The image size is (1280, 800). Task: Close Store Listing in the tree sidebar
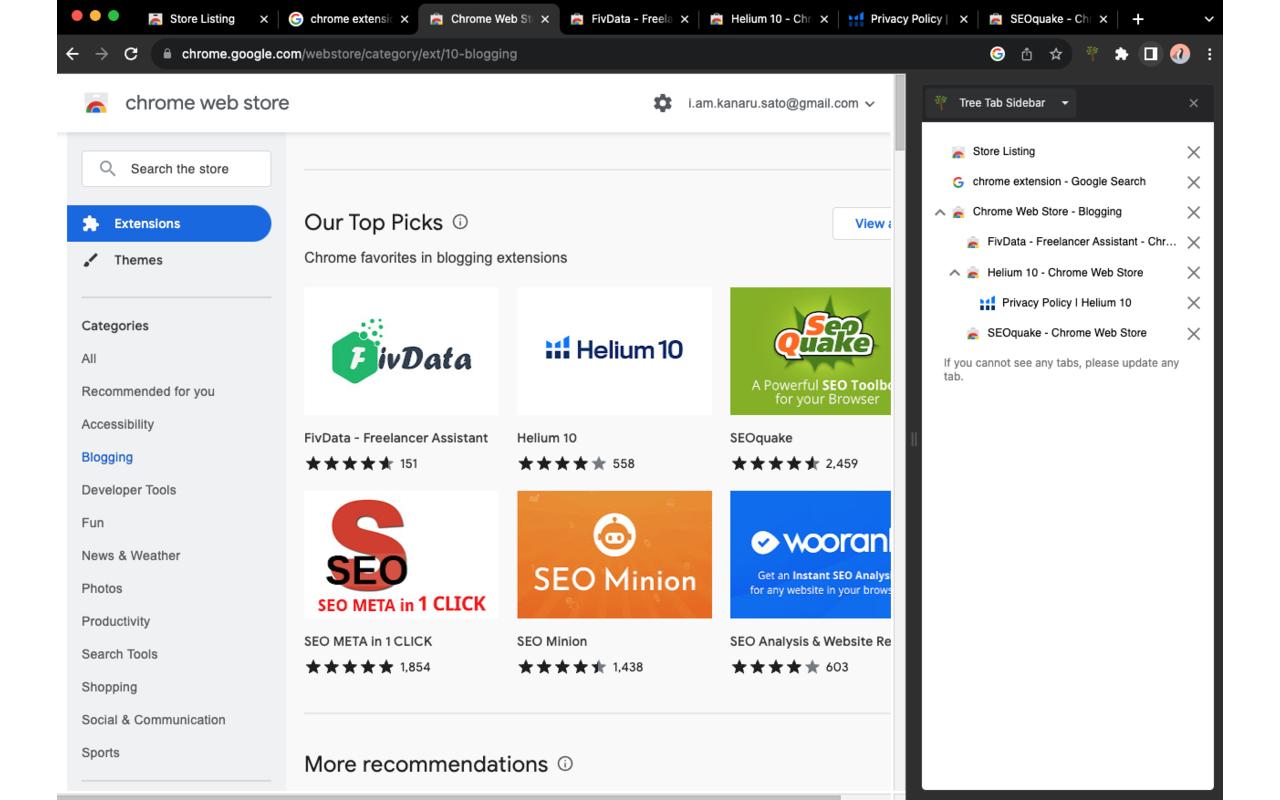[1193, 152]
